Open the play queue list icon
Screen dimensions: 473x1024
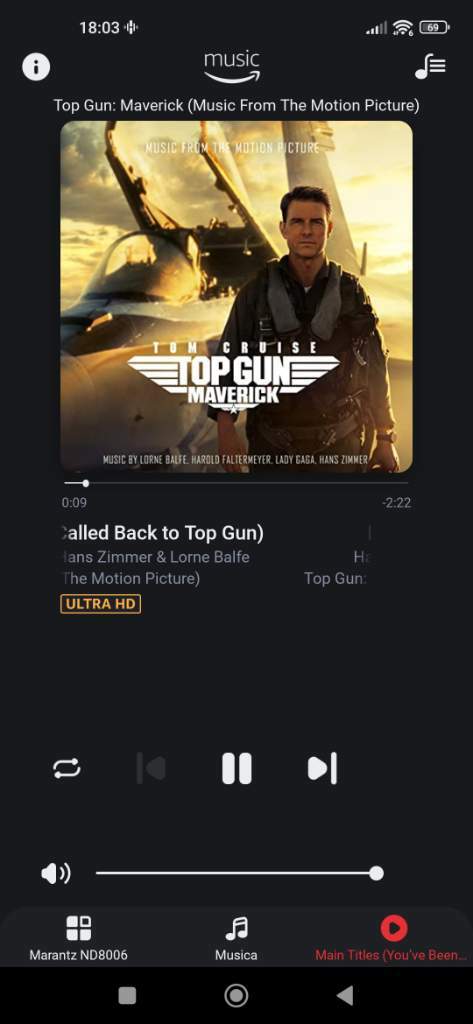point(431,67)
